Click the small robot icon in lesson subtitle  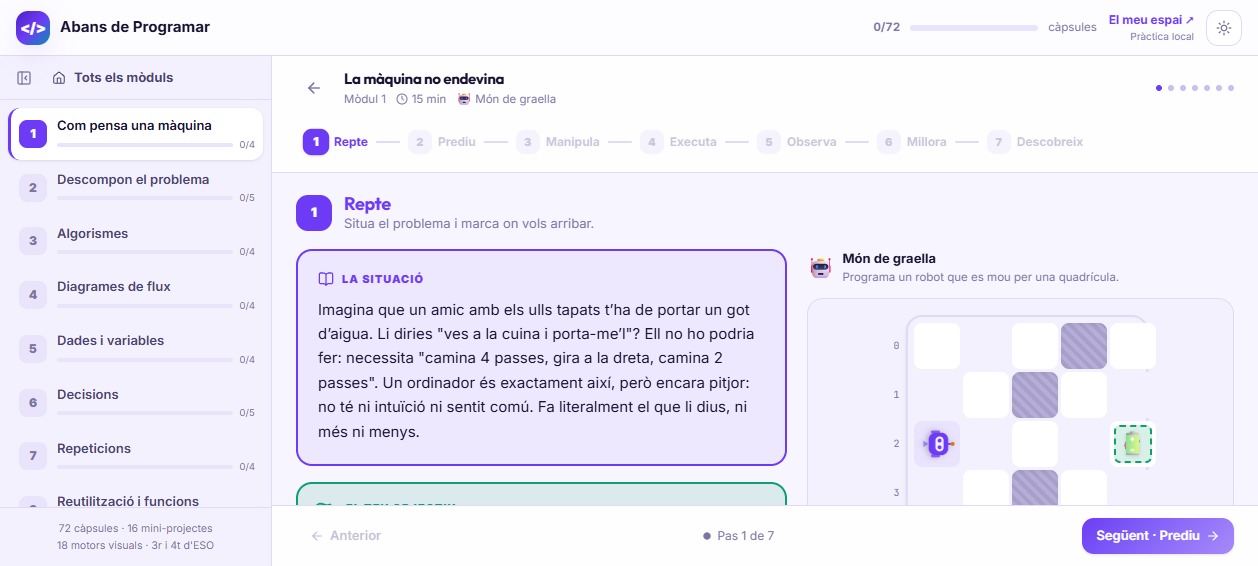[464, 99]
